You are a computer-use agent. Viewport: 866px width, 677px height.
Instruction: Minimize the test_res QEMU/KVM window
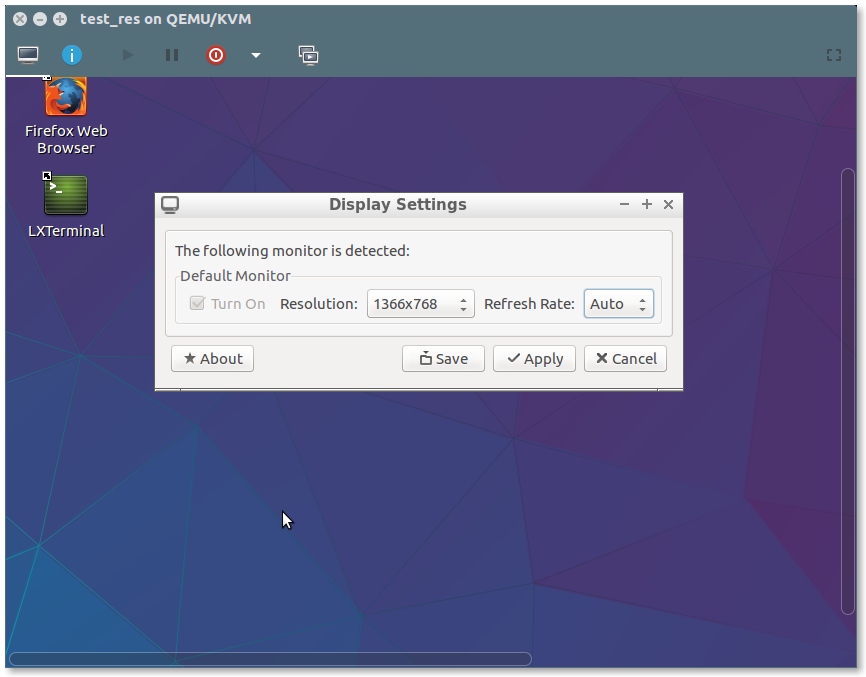[x=40, y=19]
